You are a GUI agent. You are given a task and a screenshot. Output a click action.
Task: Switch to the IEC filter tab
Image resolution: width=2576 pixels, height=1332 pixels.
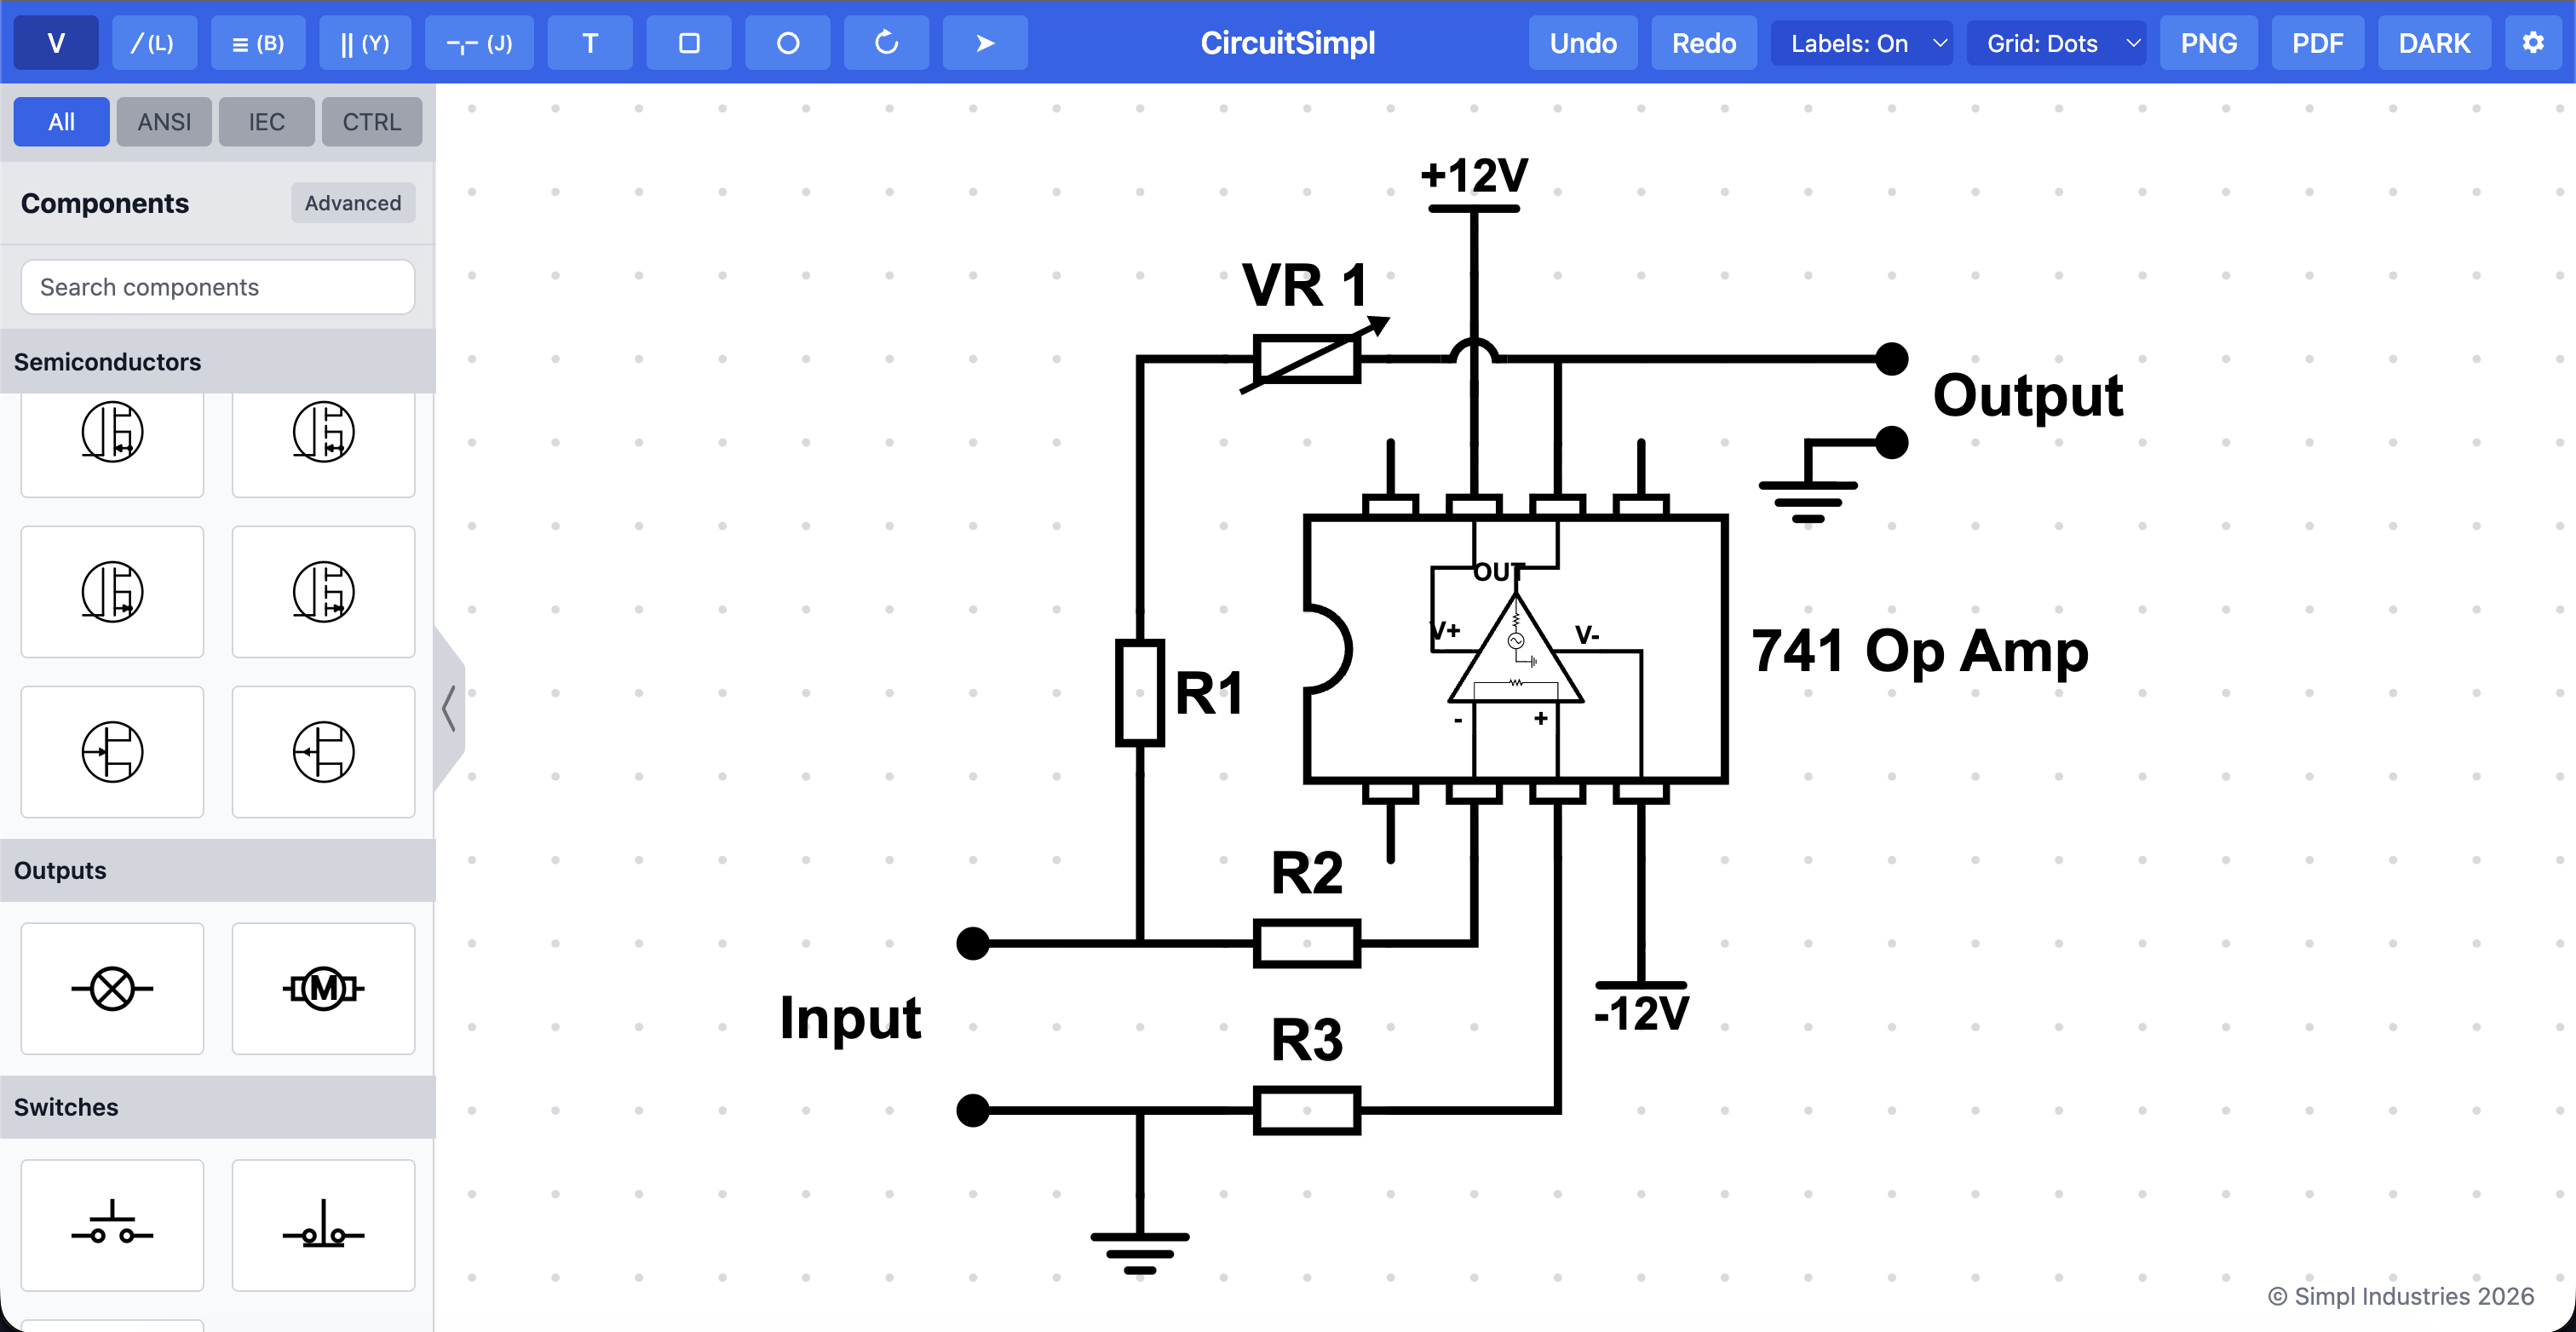click(267, 122)
